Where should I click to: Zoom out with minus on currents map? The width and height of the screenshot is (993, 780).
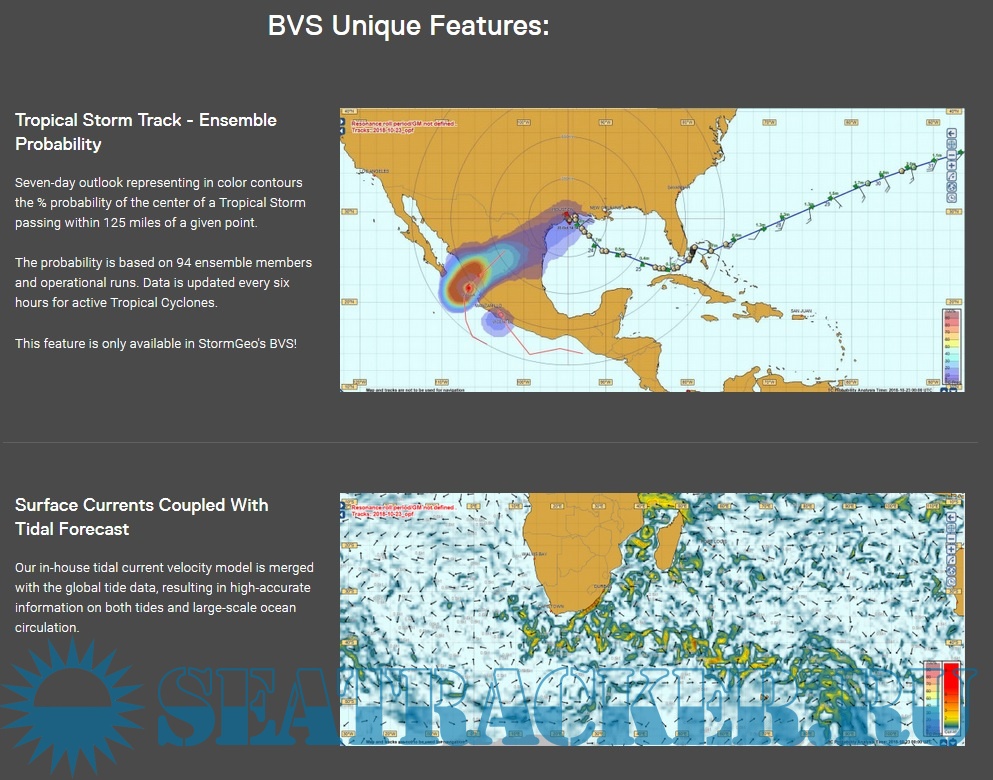[951, 538]
